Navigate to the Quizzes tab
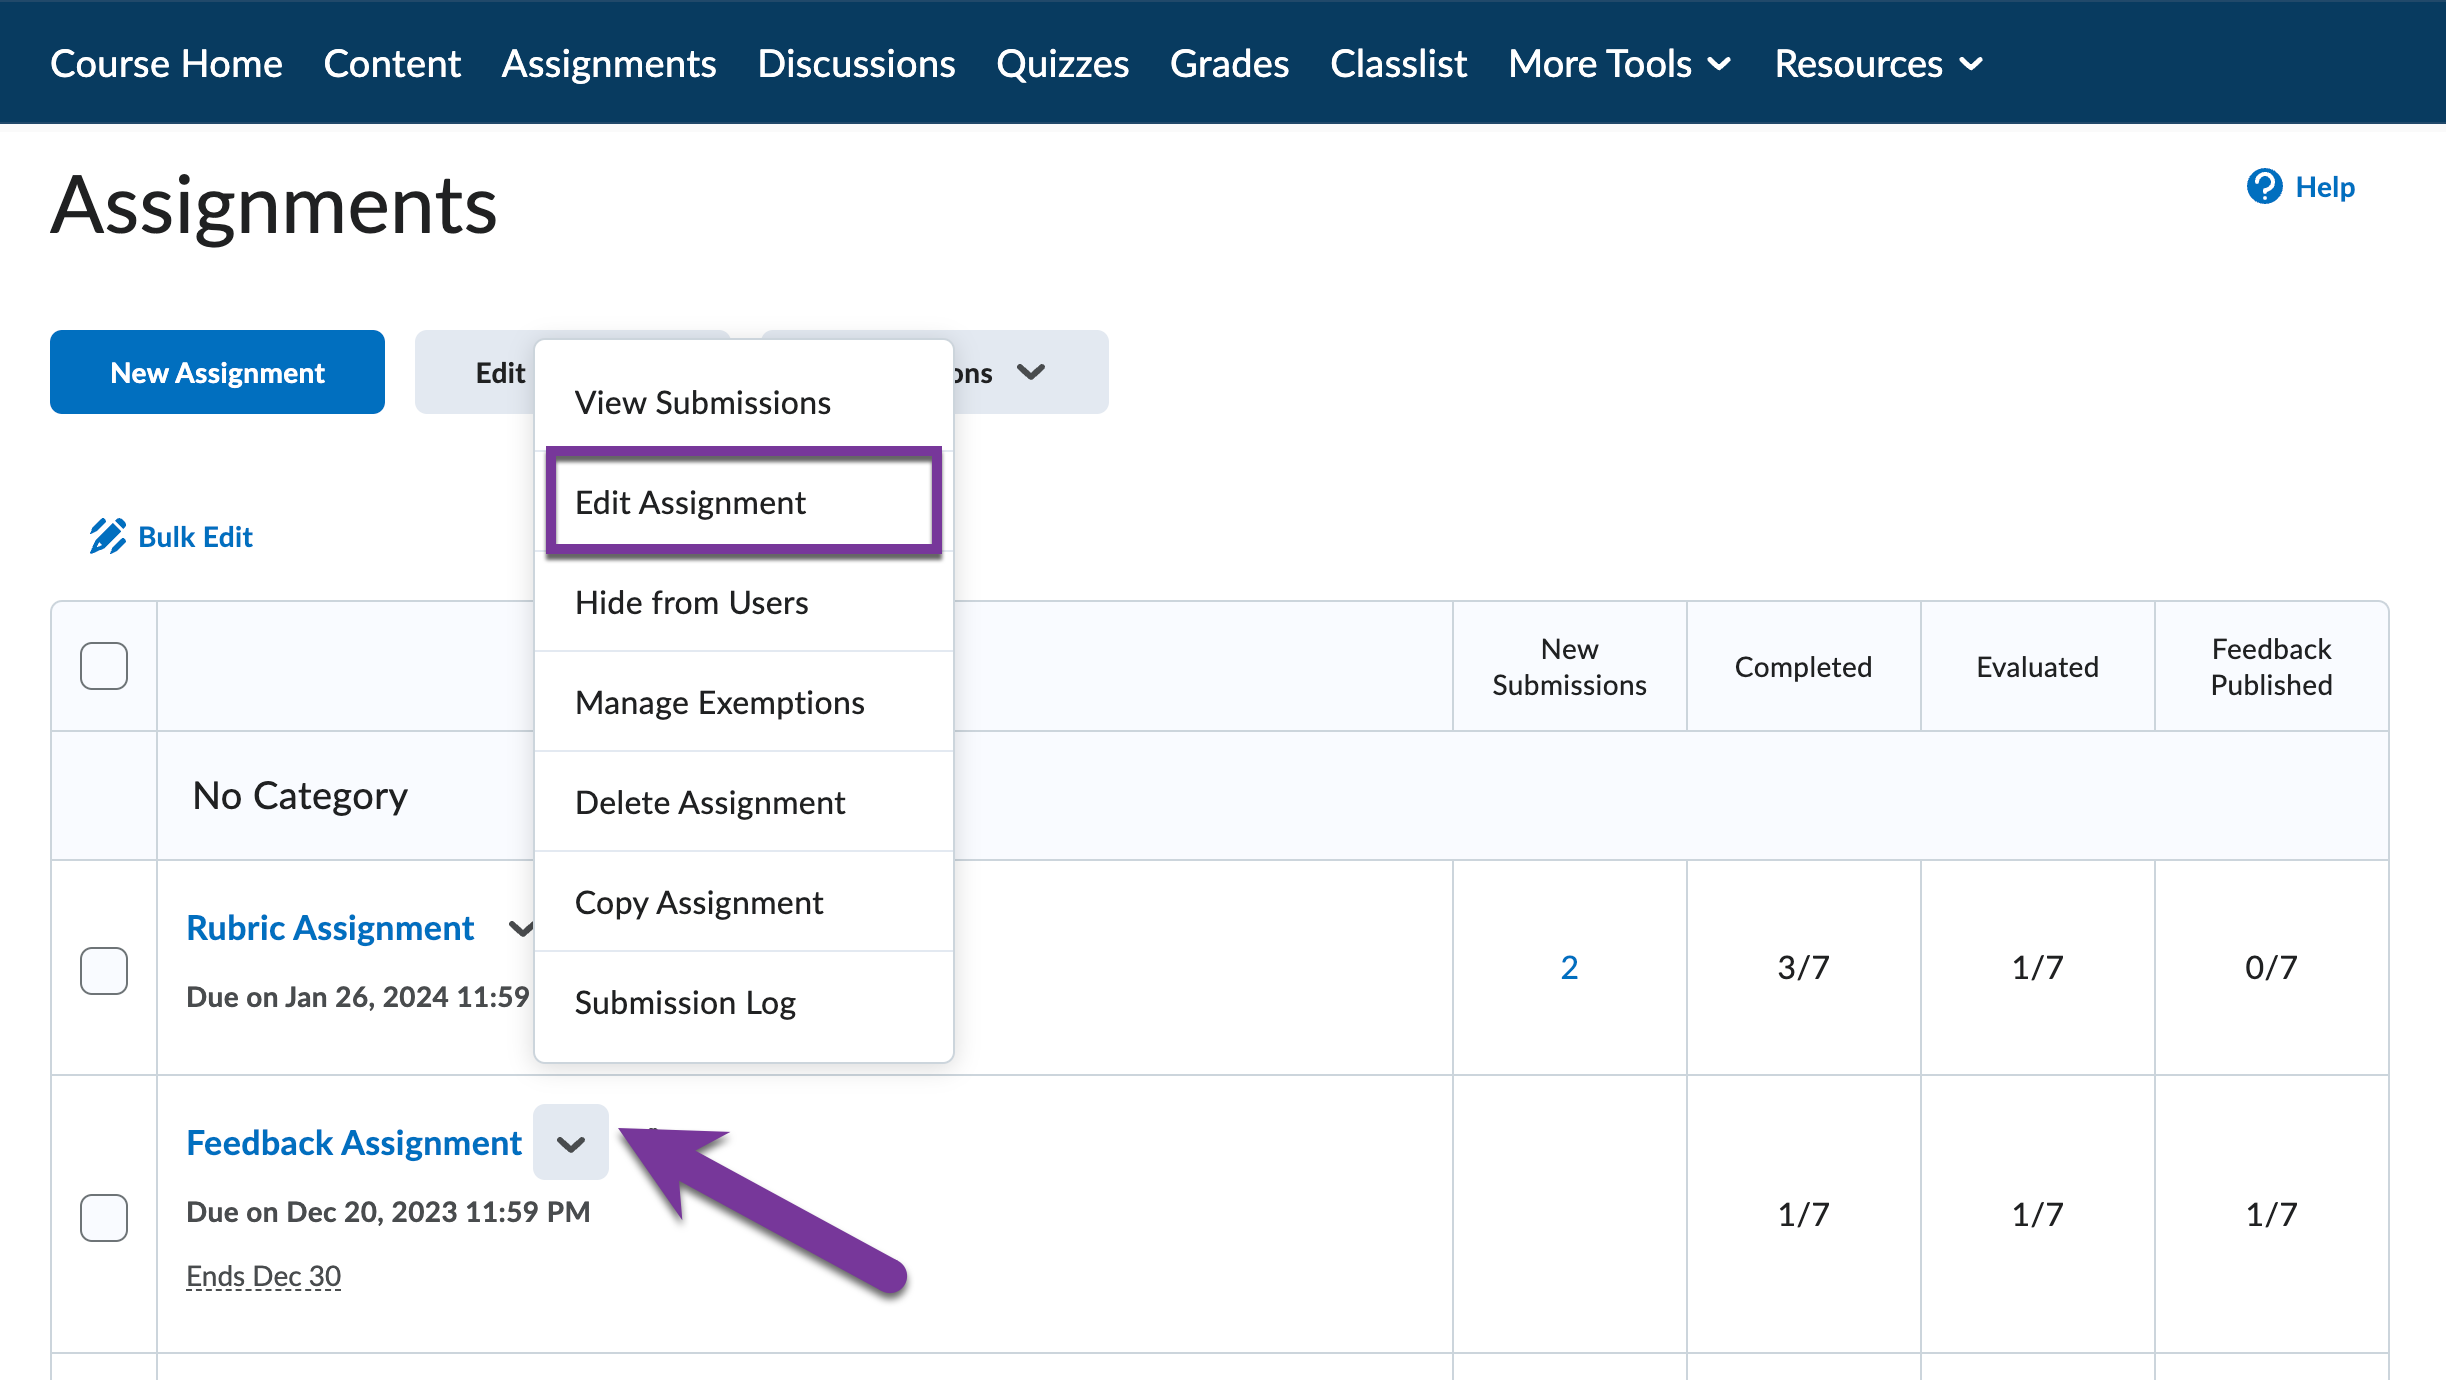2446x1380 pixels. (x=1062, y=63)
